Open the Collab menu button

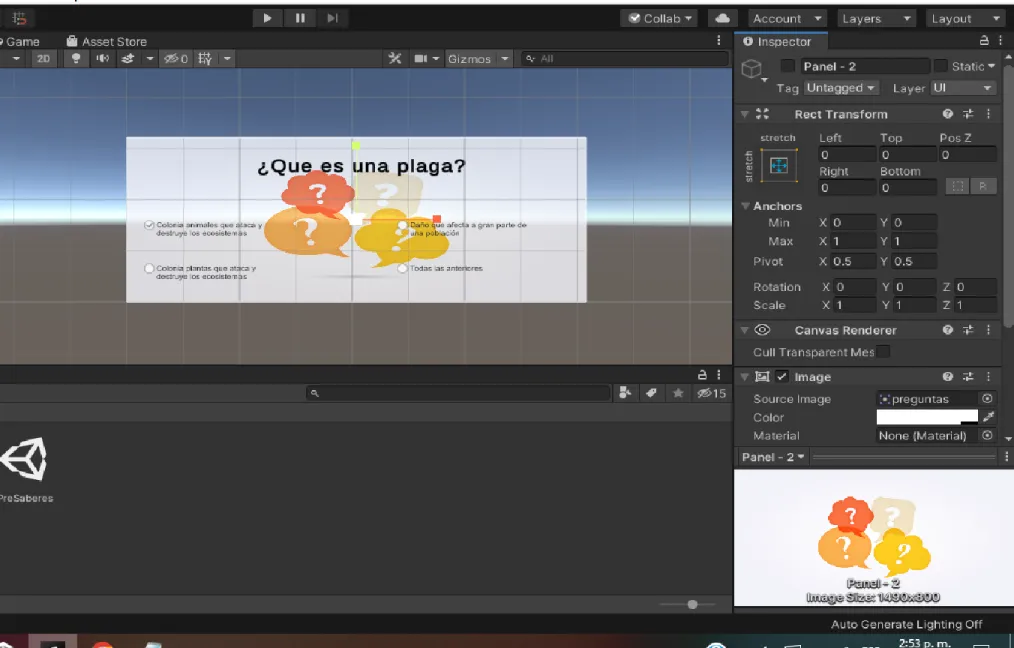tap(660, 18)
